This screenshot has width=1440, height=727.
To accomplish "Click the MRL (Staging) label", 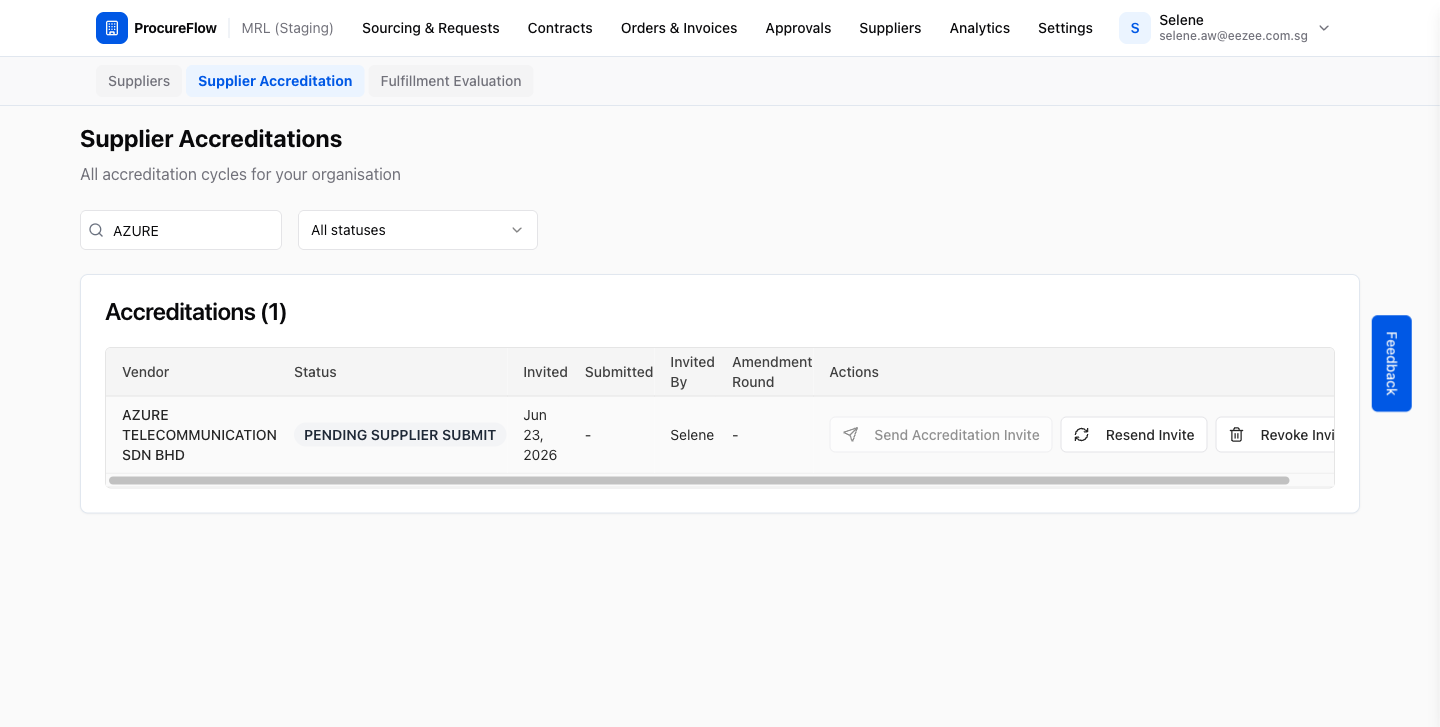I will pyautogui.click(x=288, y=28).
